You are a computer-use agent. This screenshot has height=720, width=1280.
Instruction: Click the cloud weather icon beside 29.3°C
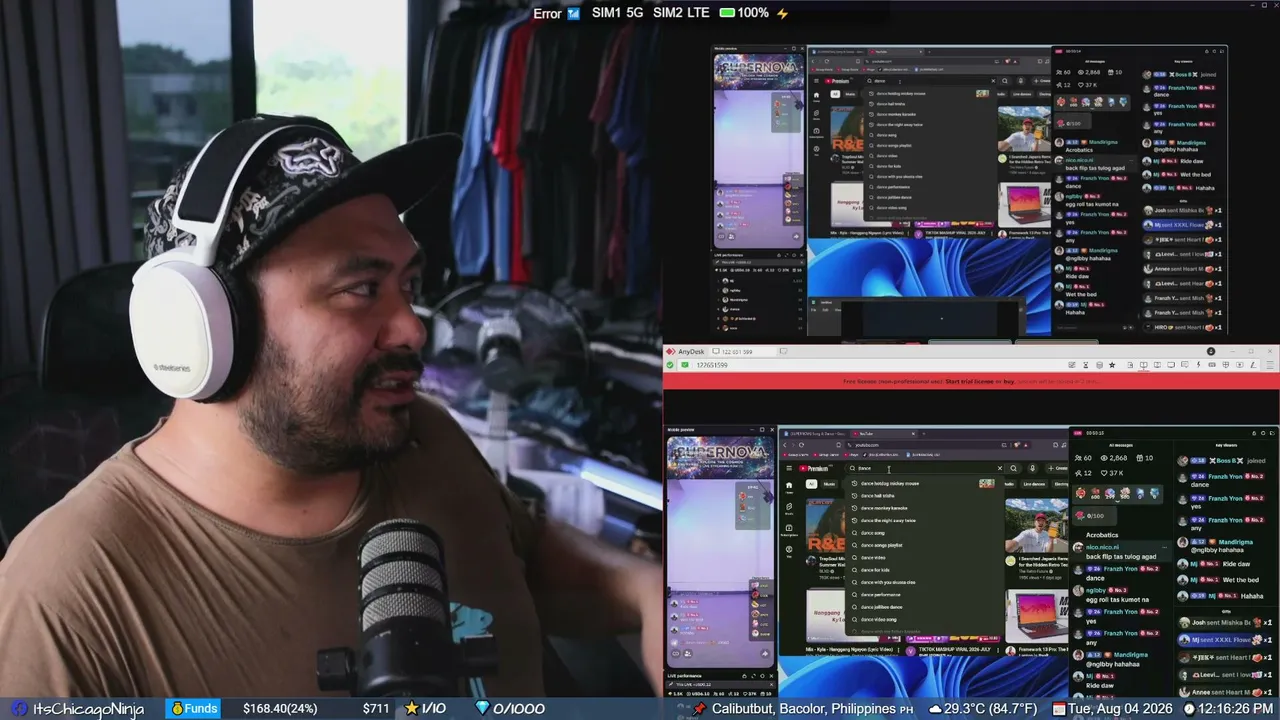point(935,709)
